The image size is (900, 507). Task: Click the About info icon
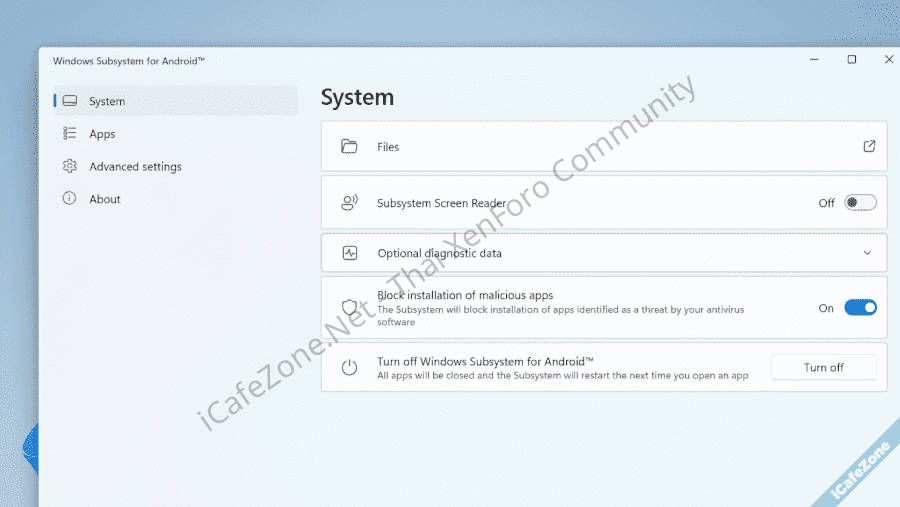[69, 199]
